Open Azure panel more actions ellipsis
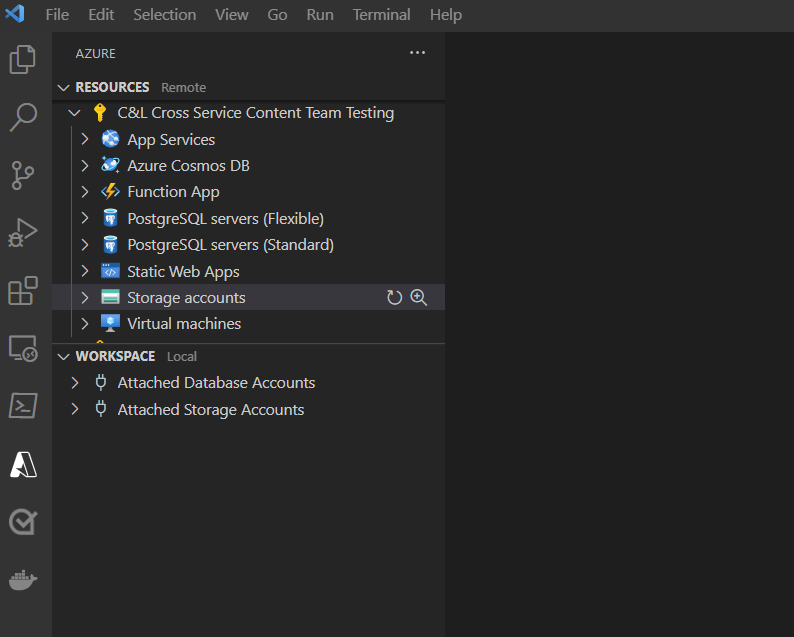The width and height of the screenshot is (794, 637). click(417, 53)
